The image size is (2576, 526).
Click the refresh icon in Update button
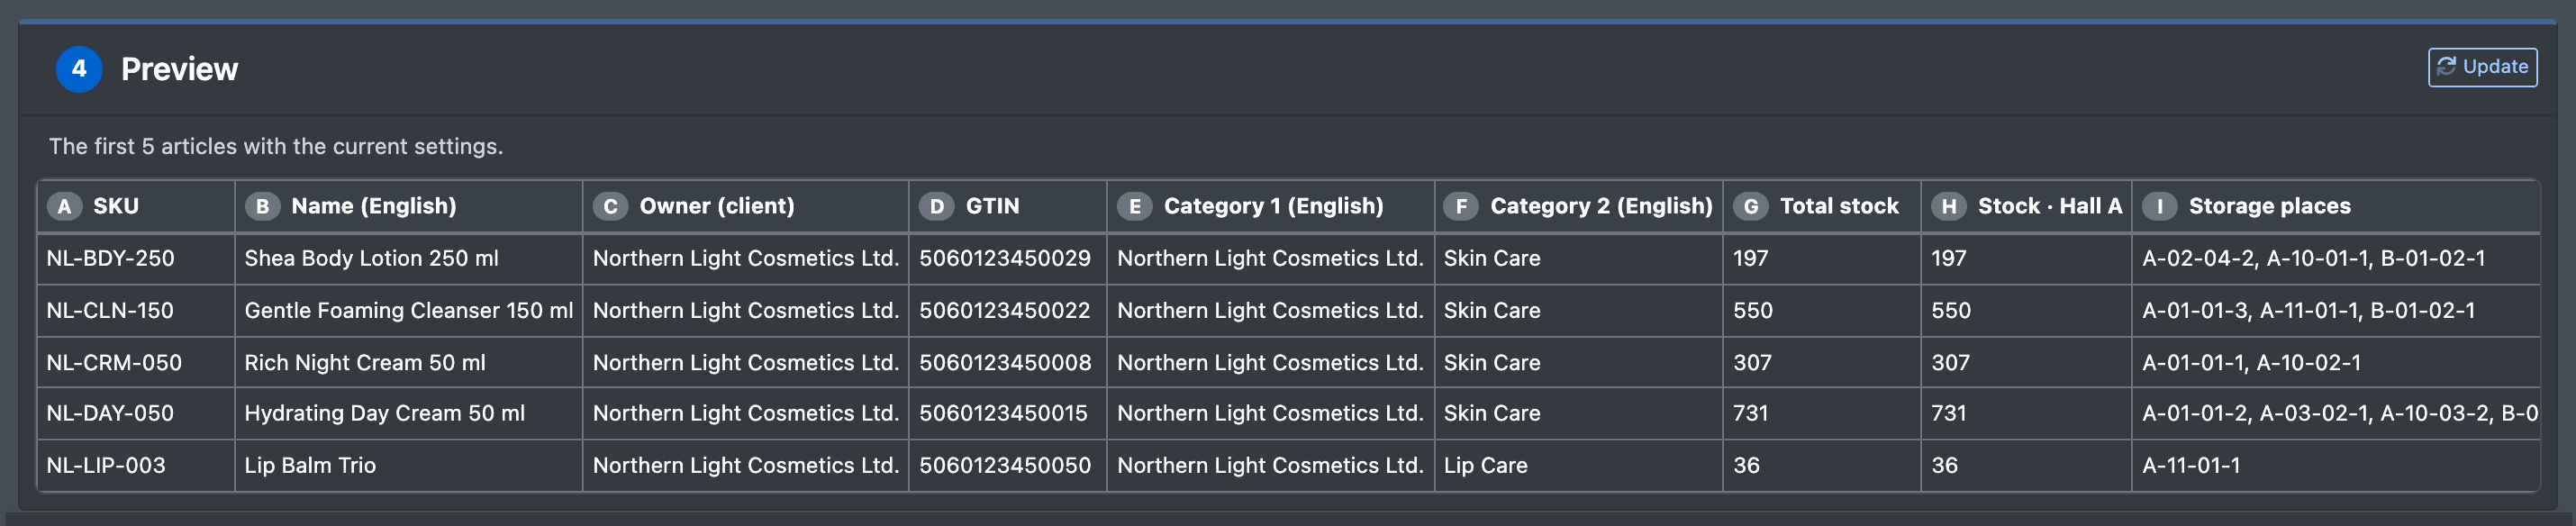click(2446, 67)
